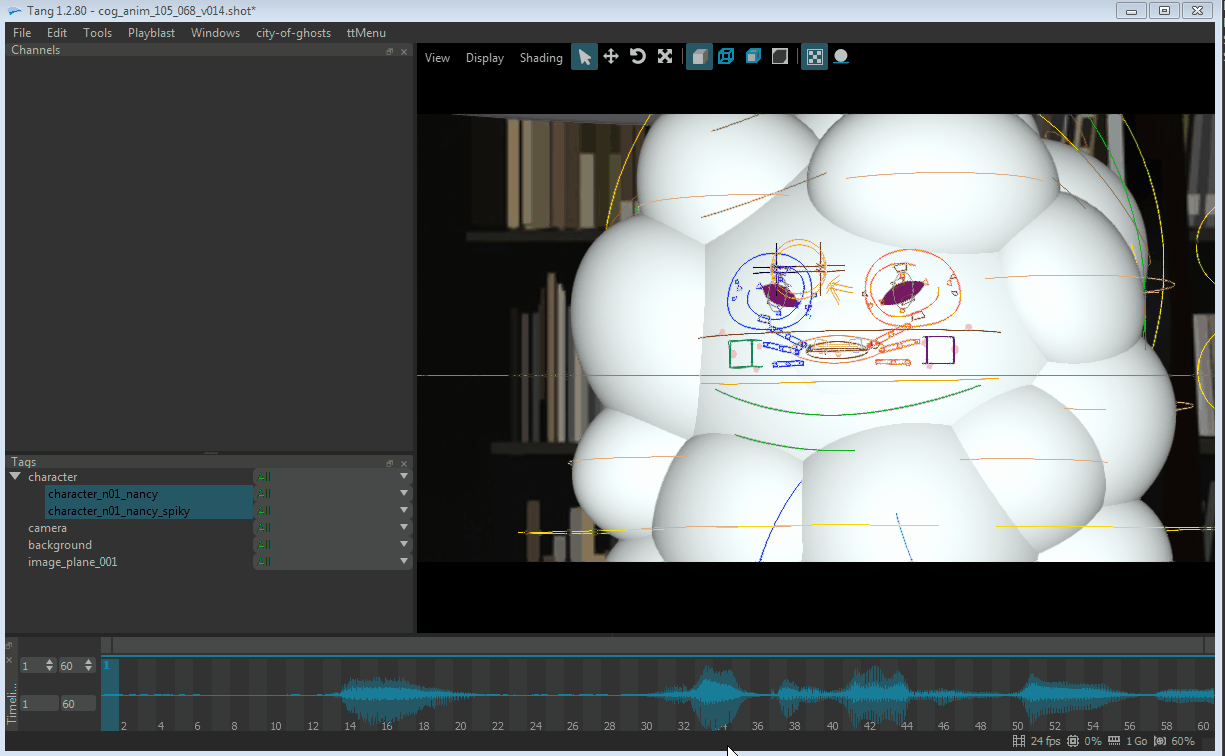Select the arrow selection tool

tap(585, 57)
